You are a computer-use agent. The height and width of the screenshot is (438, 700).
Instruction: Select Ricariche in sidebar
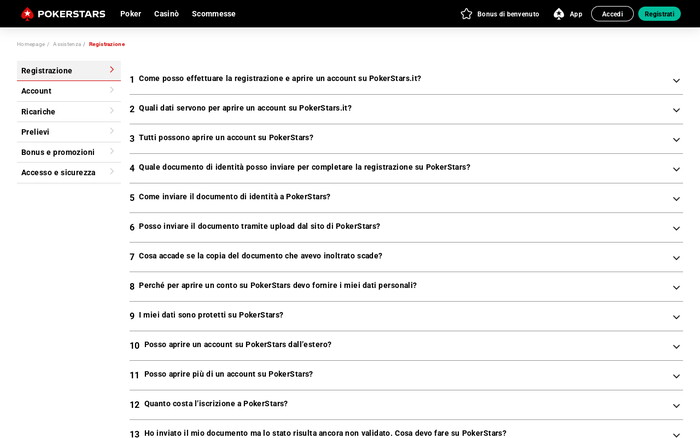[69, 112]
